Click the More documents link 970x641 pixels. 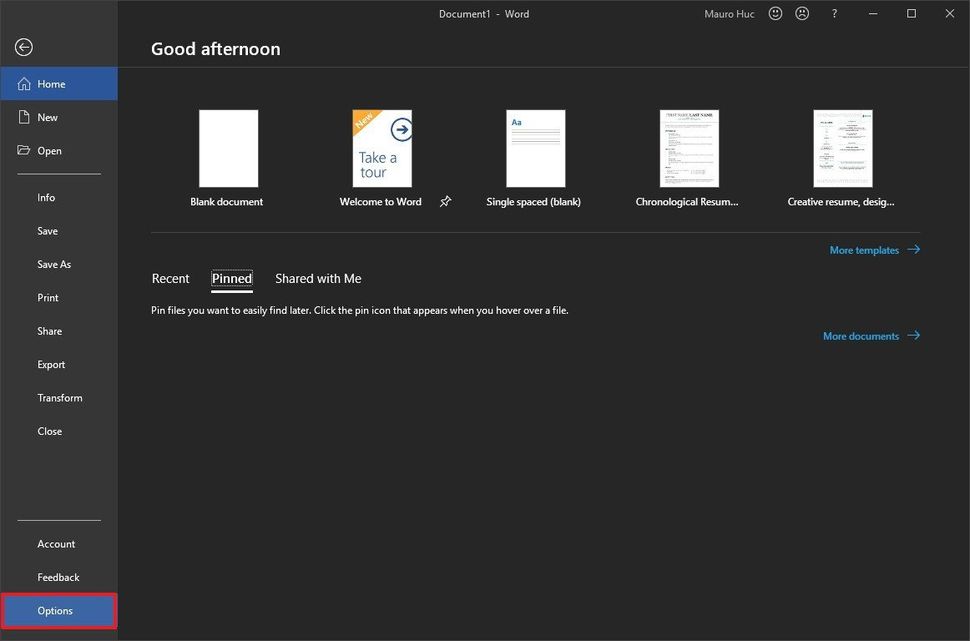(862, 335)
